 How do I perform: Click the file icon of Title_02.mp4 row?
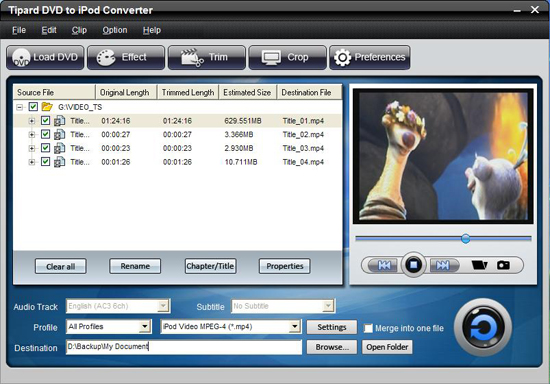(59, 134)
